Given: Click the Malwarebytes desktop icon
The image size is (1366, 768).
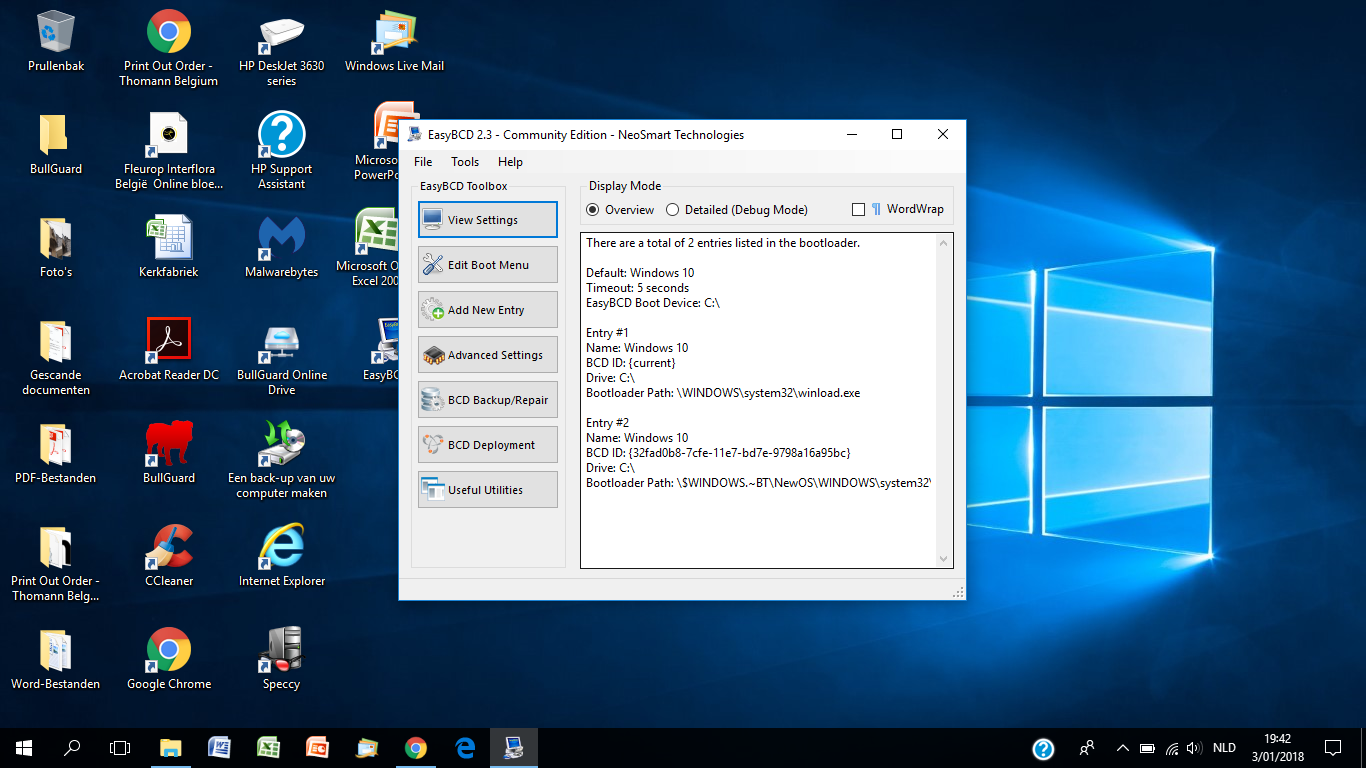Looking at the screenshot, I should click(x=281, y=237).
